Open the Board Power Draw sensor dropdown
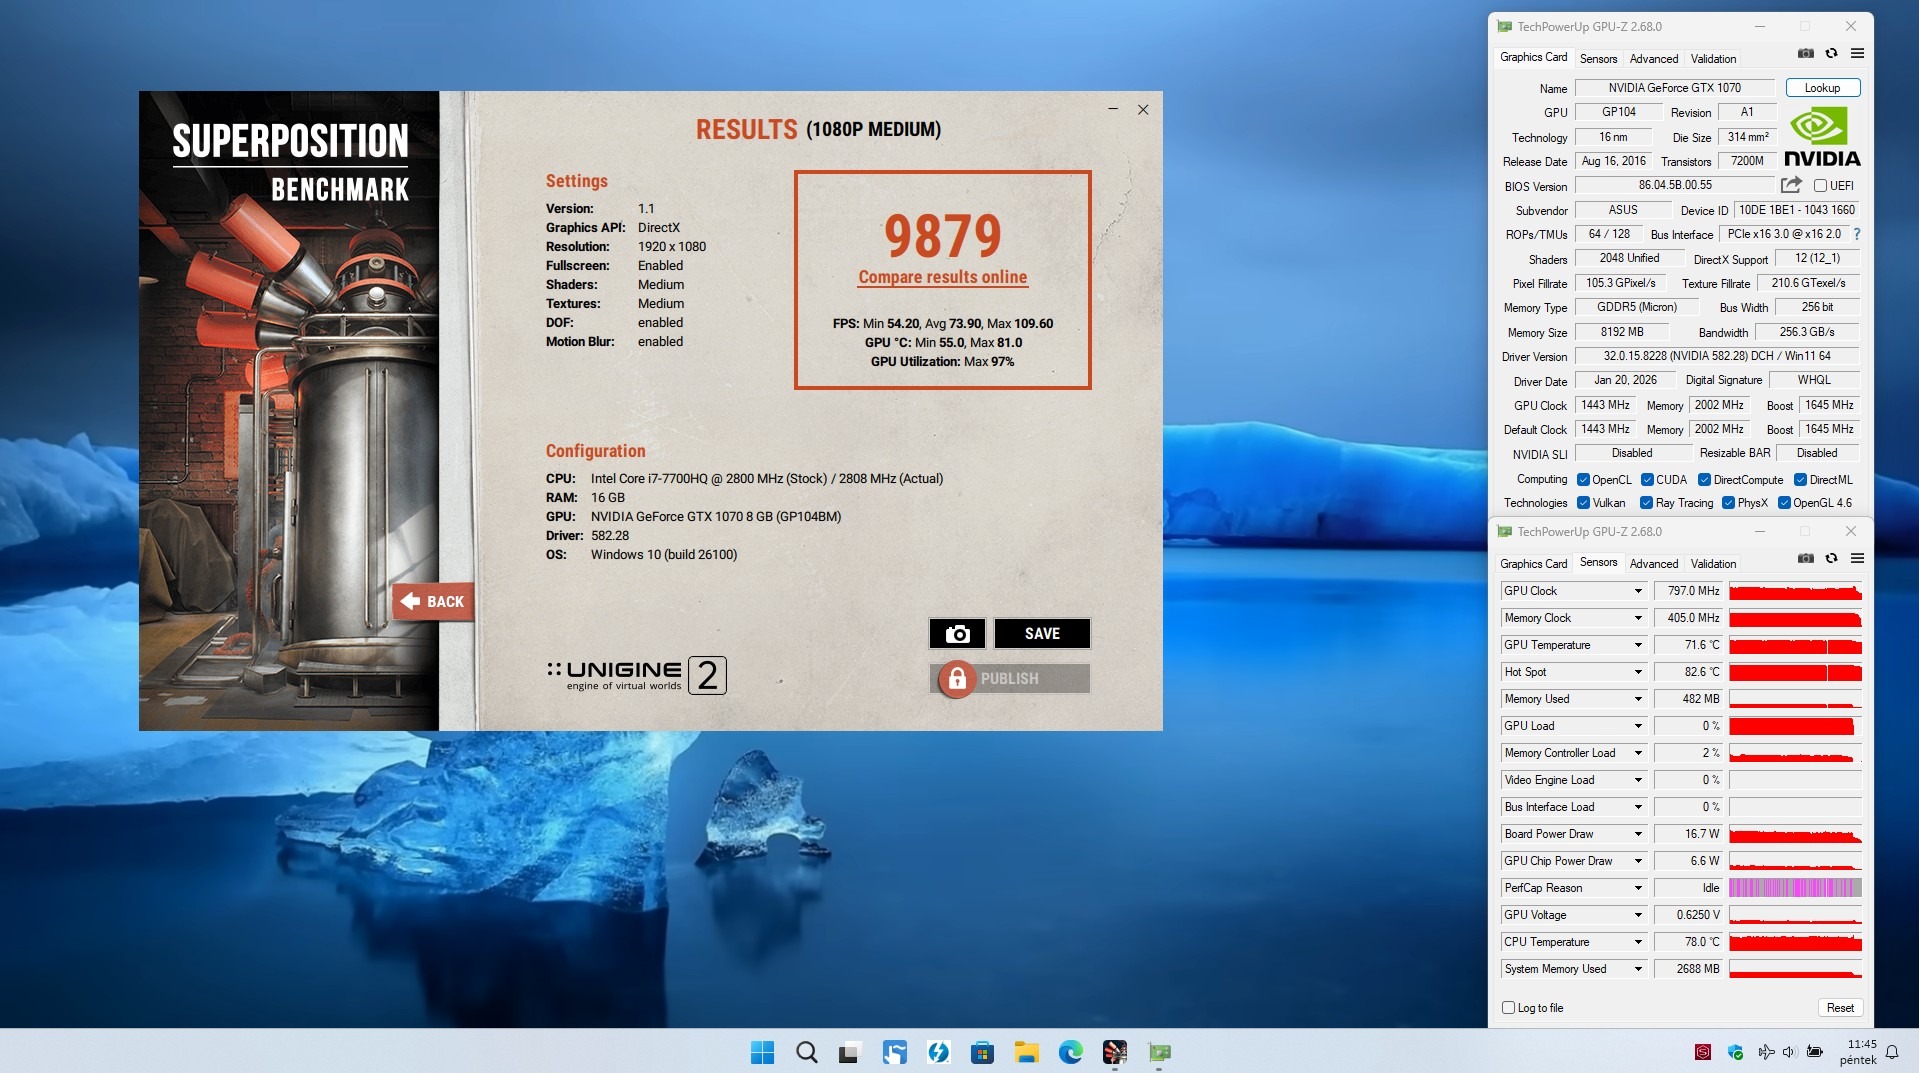 click(1638, 834)
